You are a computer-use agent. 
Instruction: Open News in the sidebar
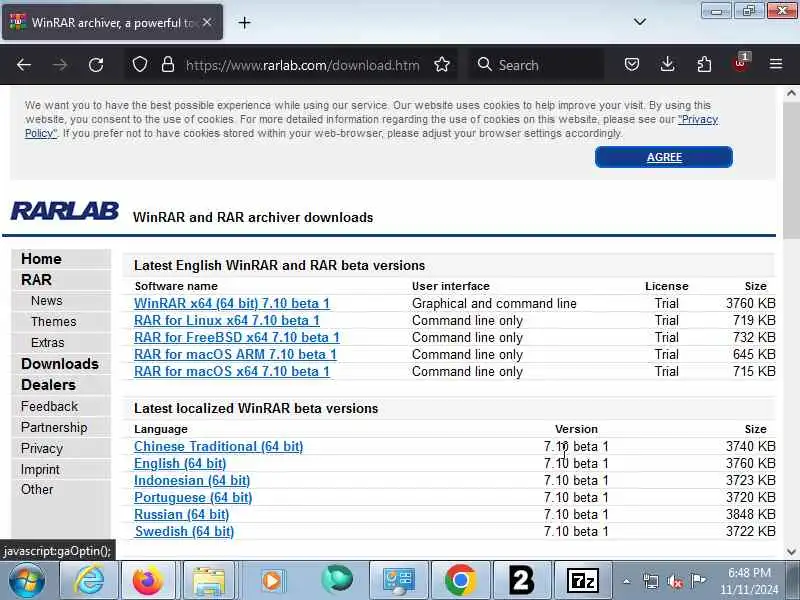46,301
